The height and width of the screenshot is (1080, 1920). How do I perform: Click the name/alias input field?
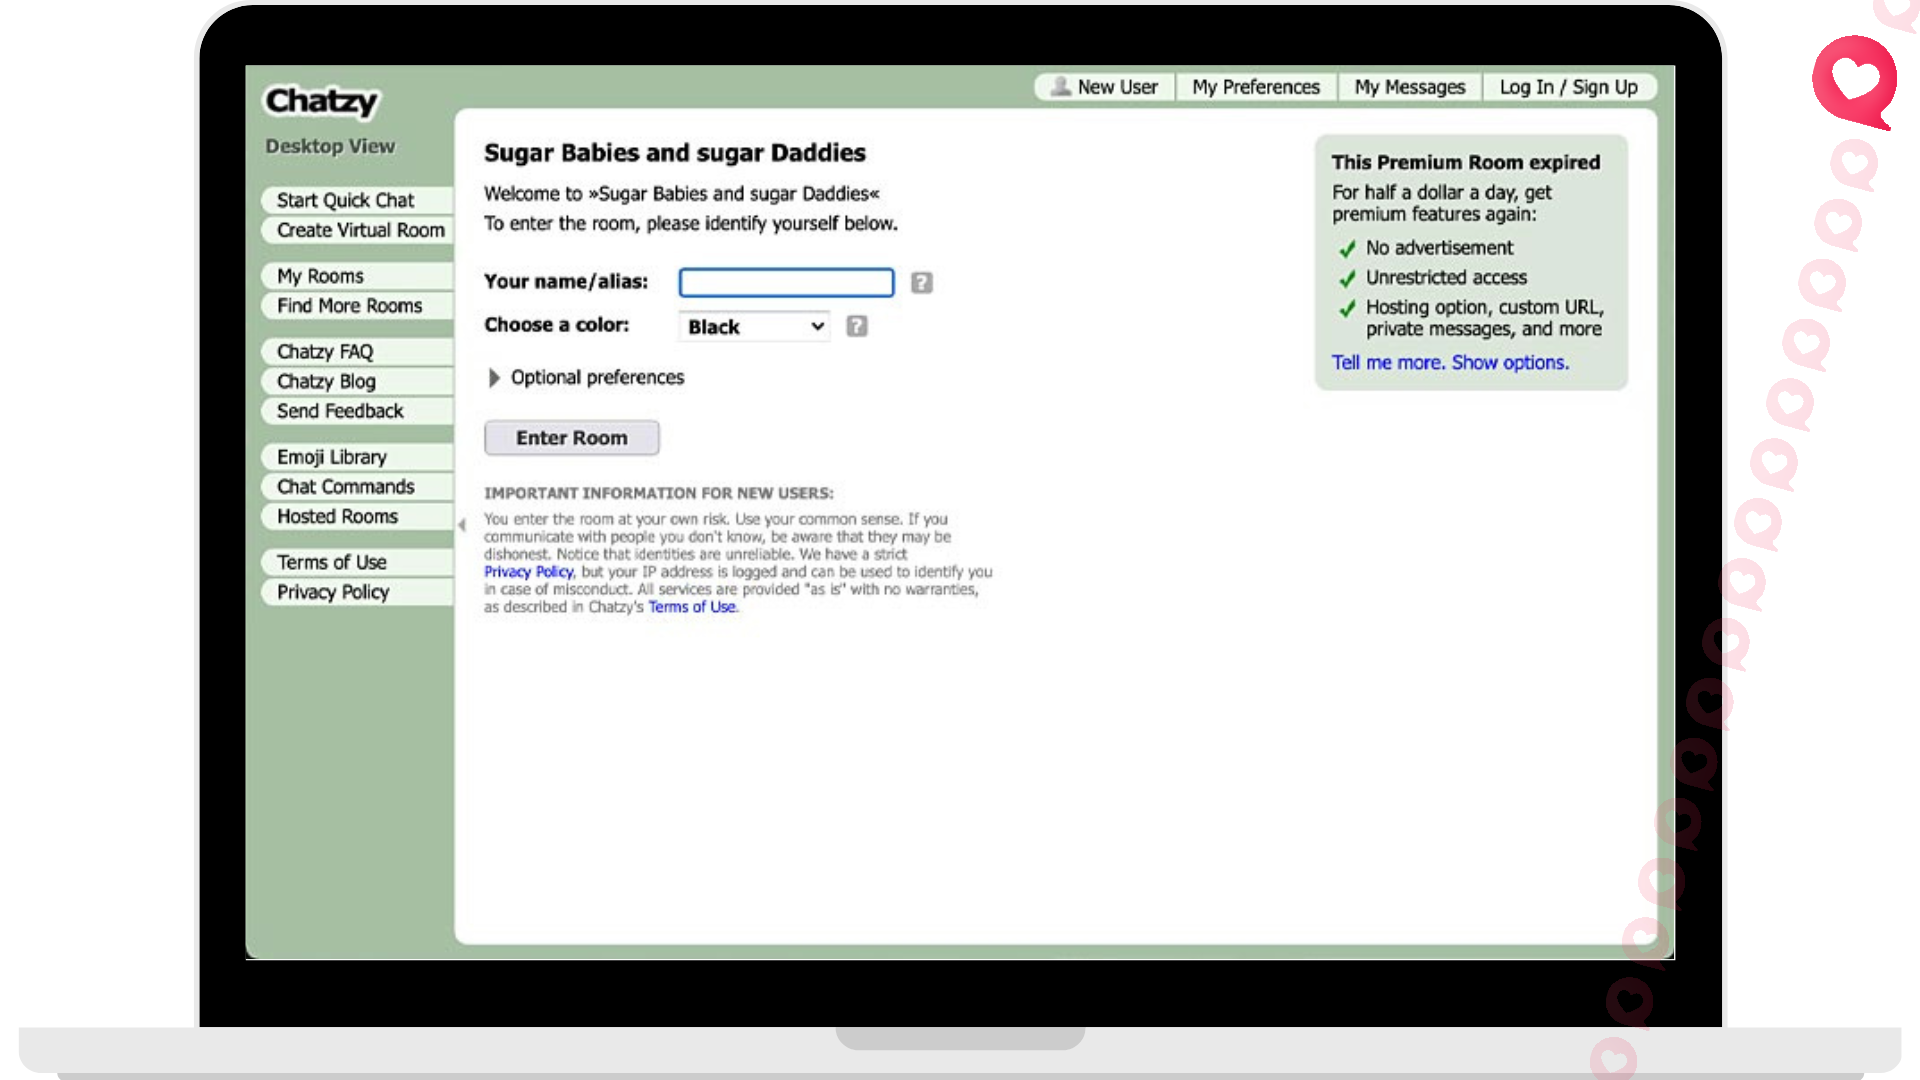coord(786,283)
